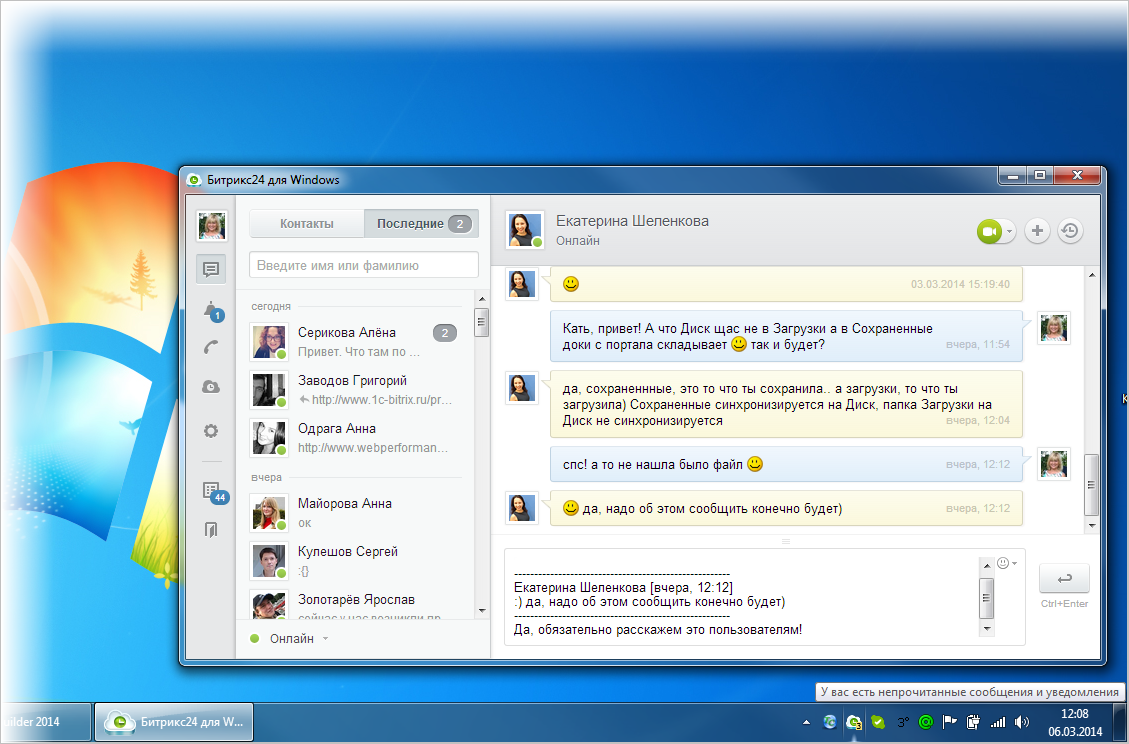Click message 'спс! а то не нашла было файл'
The image size is (1129, 744).
786,465
